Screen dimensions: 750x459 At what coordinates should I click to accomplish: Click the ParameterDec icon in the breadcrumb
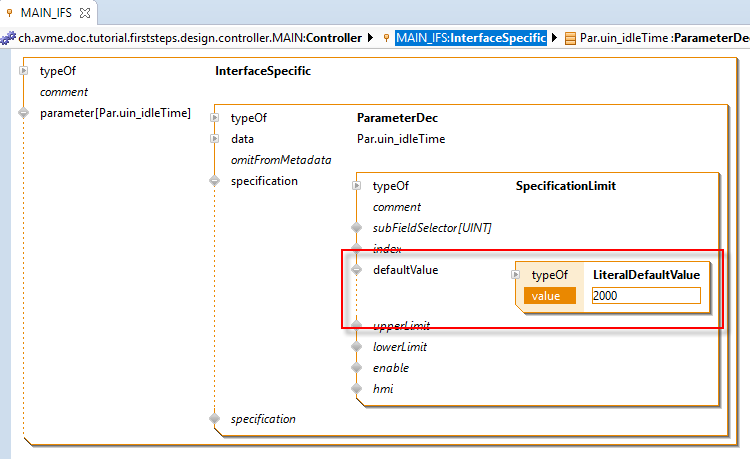pos(570,38)
